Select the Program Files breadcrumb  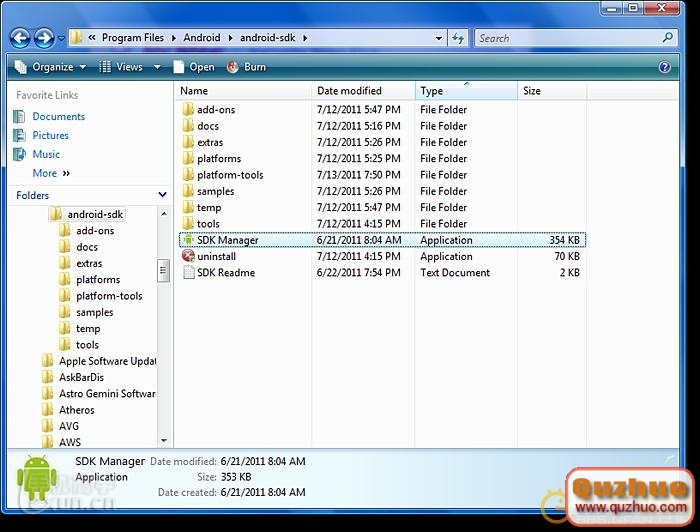click(x=133, y=38)
